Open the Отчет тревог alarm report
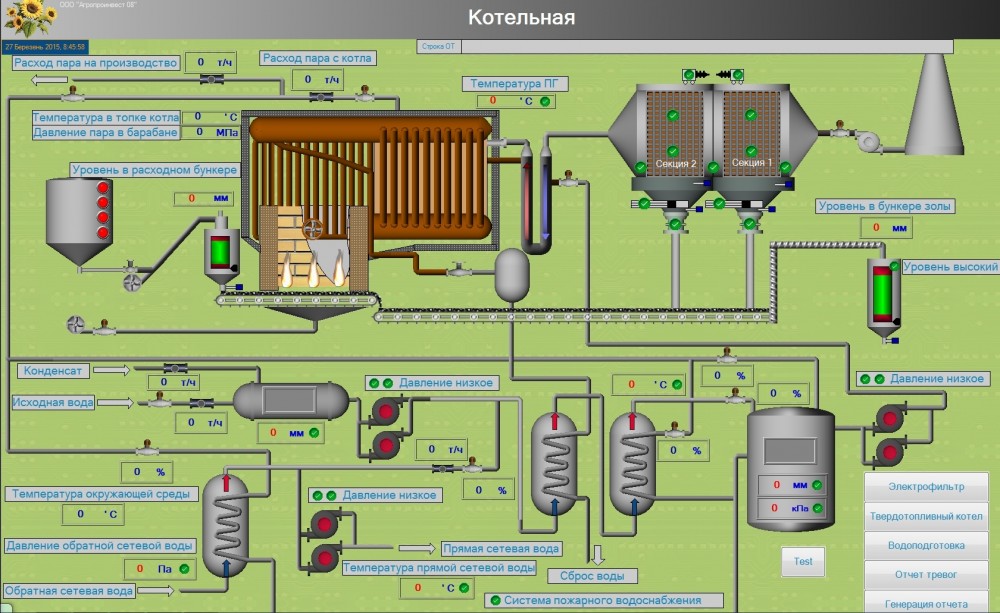The width and height of the screenshot is (1000, 613). (x=926, y=575)
